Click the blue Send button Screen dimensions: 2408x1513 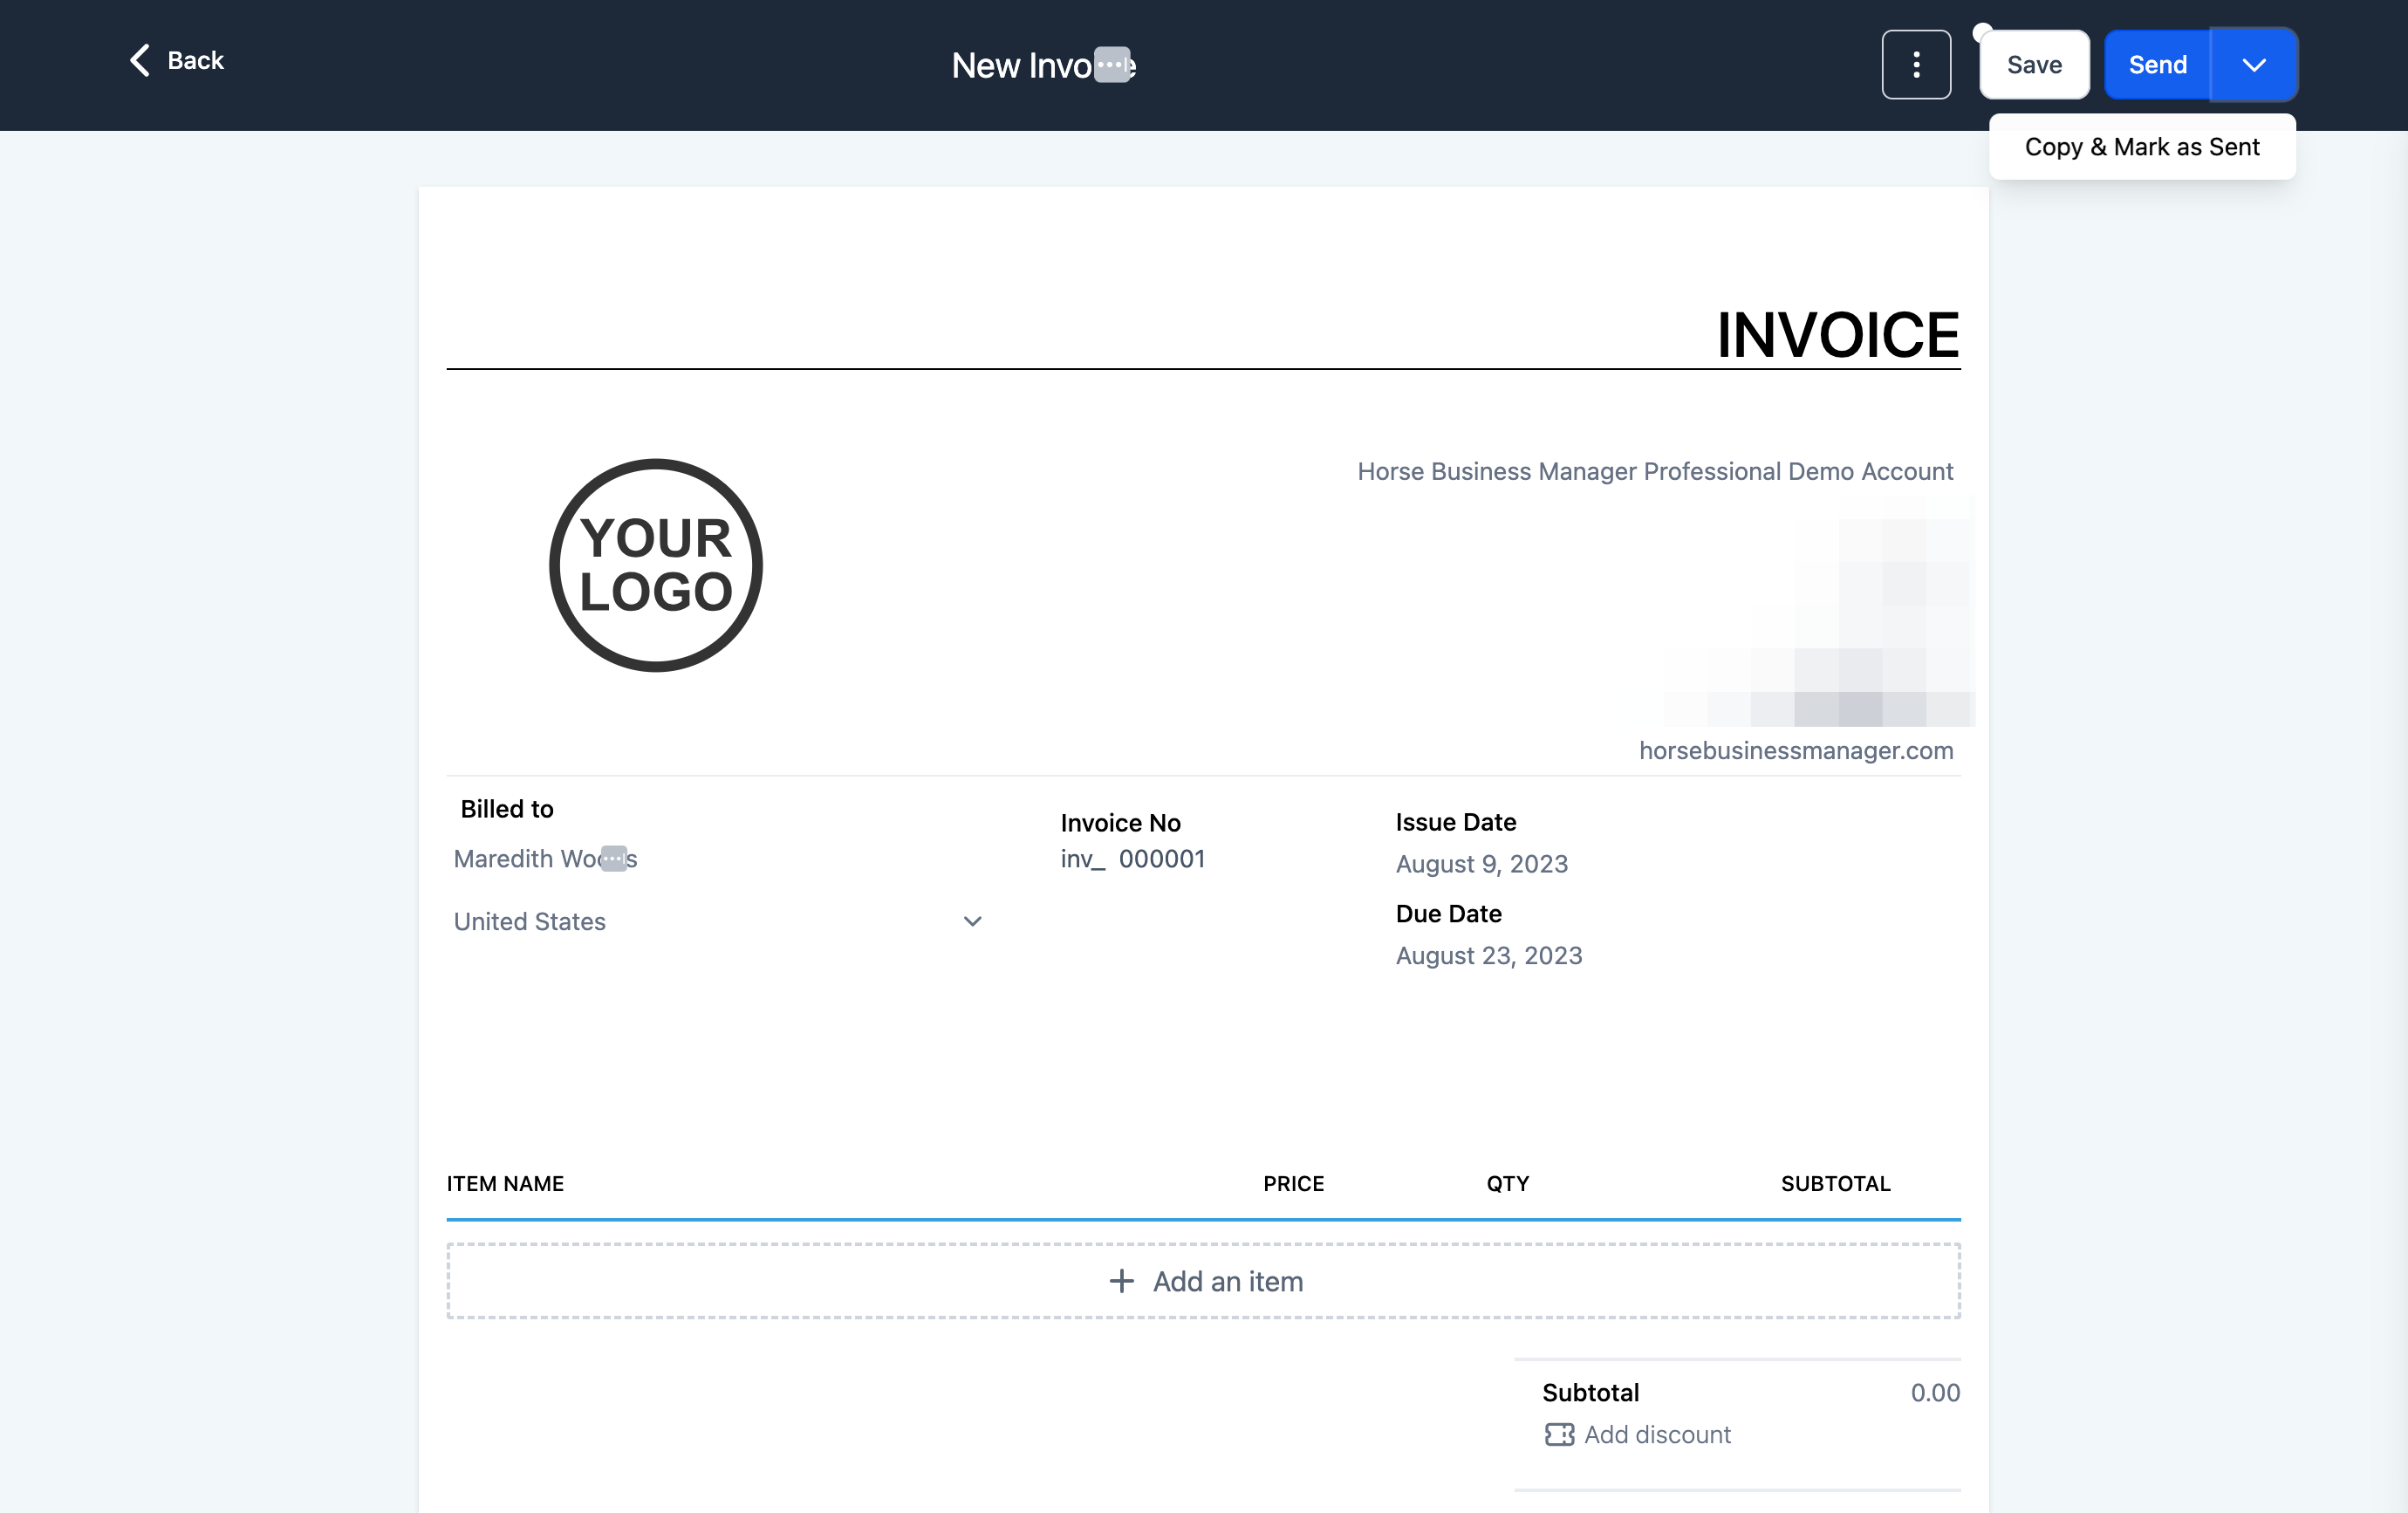pyautogui.click(x=2157, y=65)
